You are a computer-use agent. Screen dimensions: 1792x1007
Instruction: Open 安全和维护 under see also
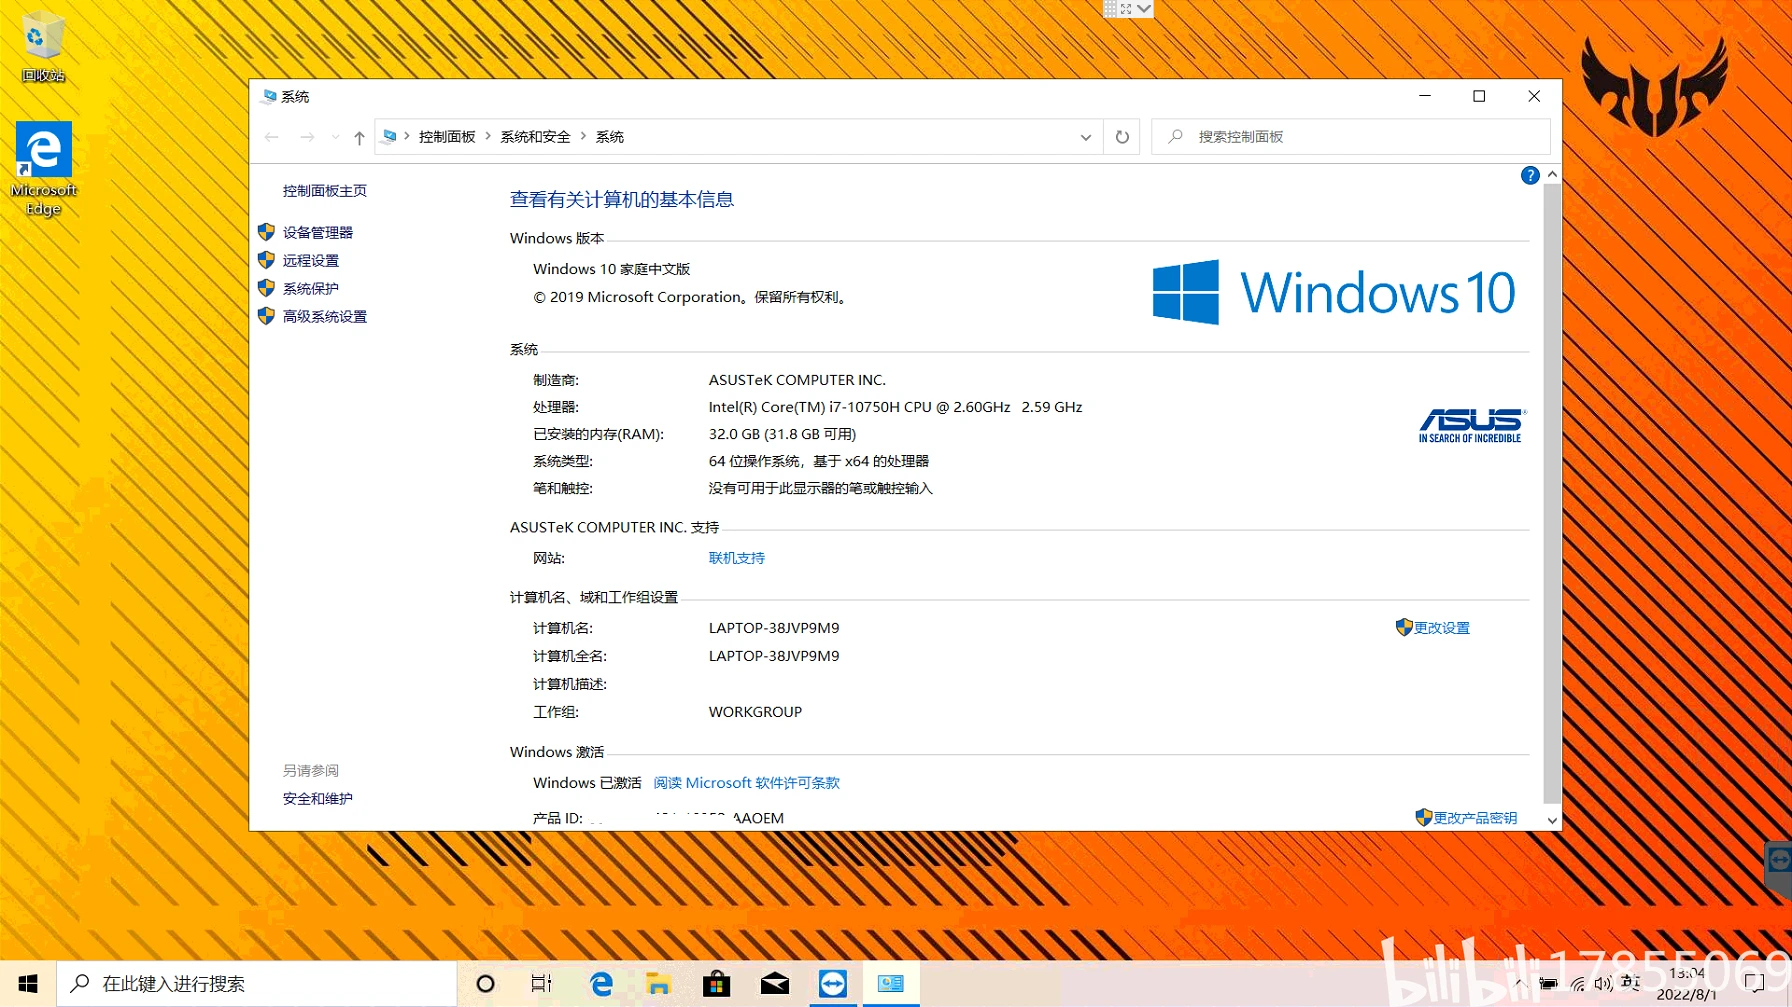318,799
